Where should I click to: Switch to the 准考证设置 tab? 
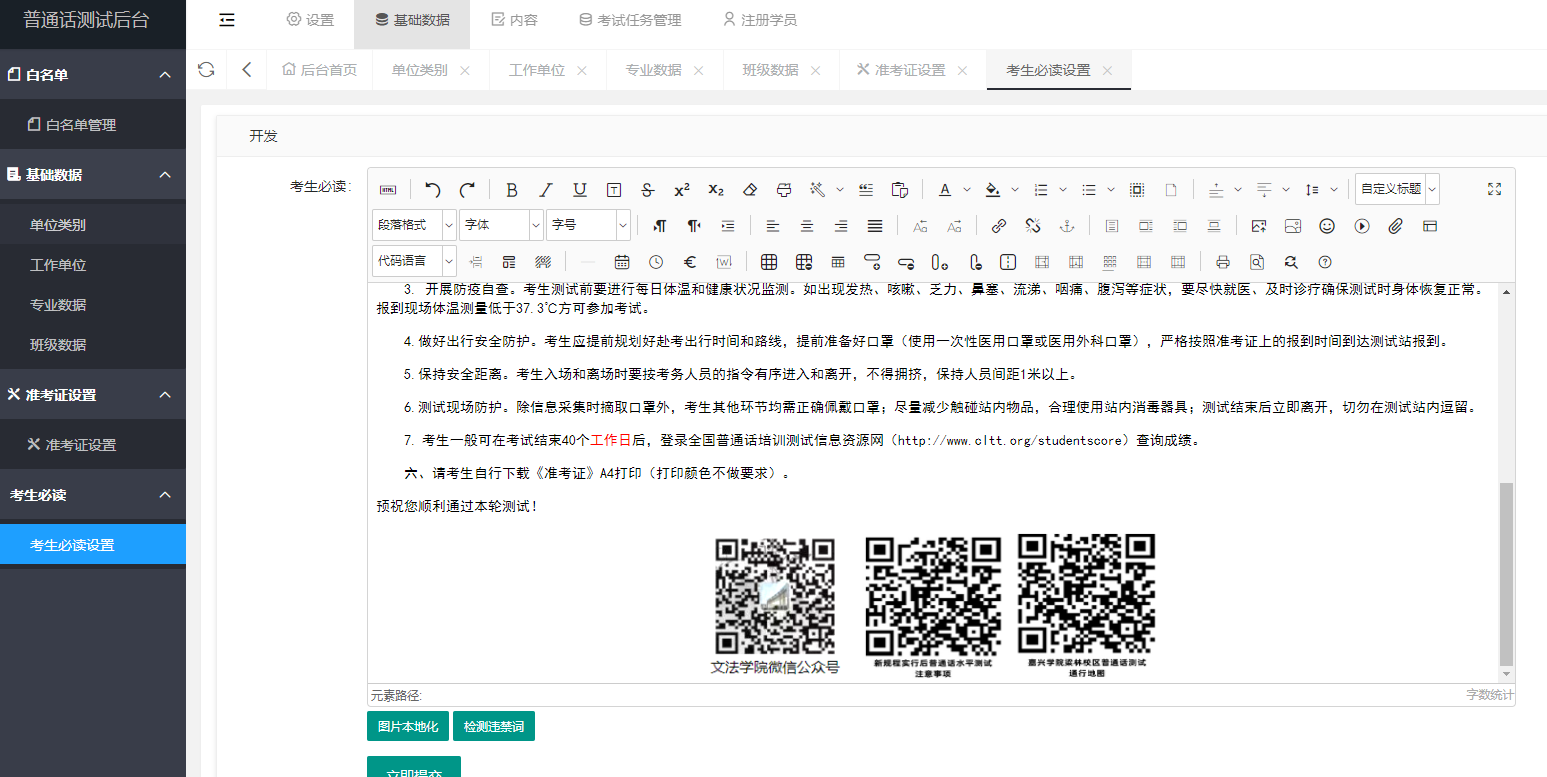910,70
